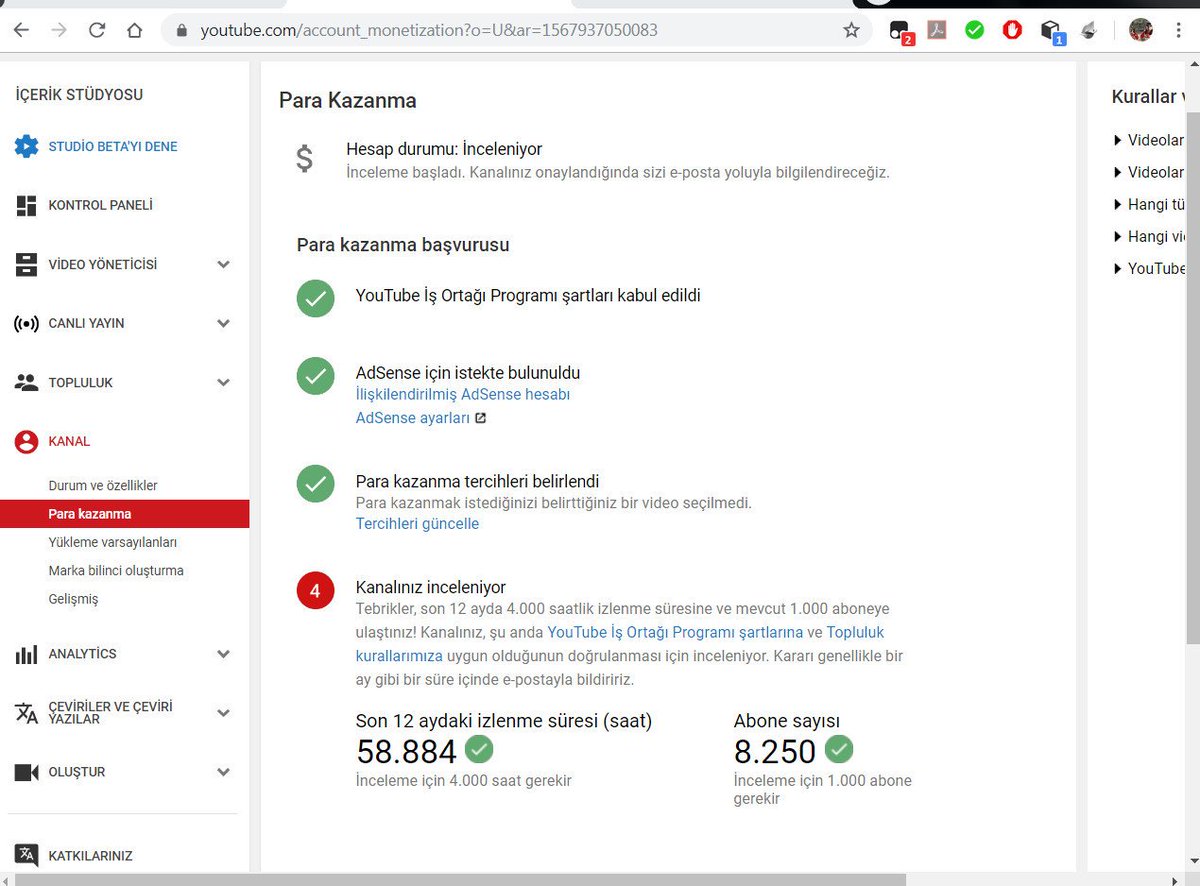Open KONTROL PANELİ menu item
1200x886 pixels.
[100, 205]
